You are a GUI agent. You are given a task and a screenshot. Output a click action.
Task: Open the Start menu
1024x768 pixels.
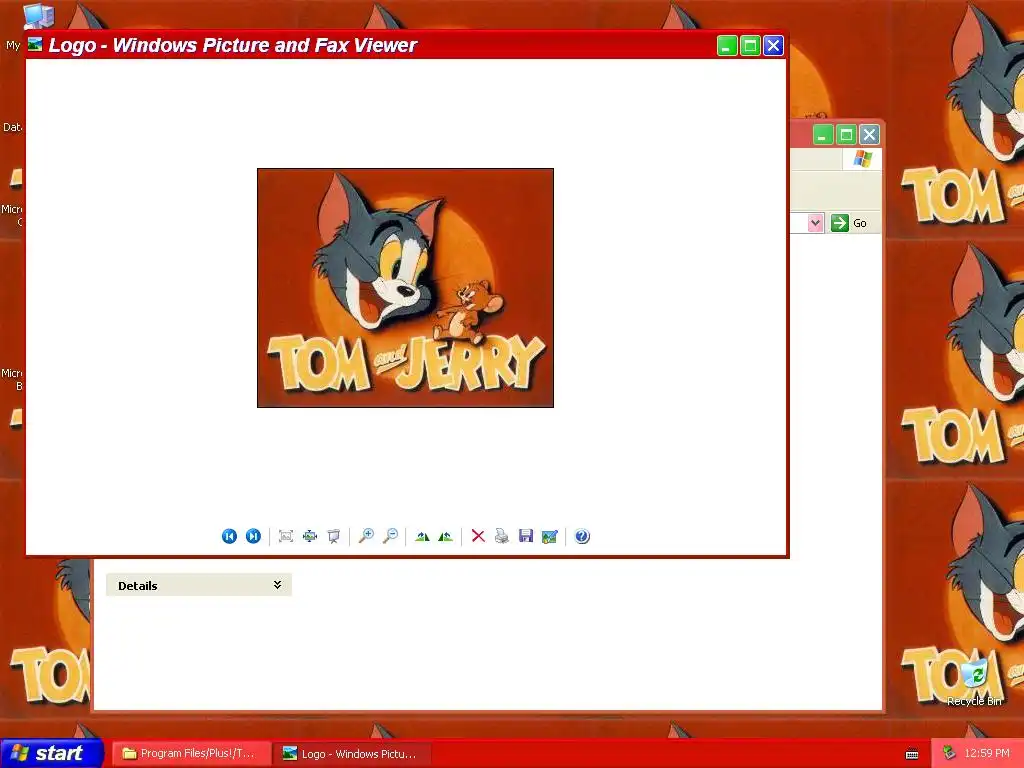[52, 753]
